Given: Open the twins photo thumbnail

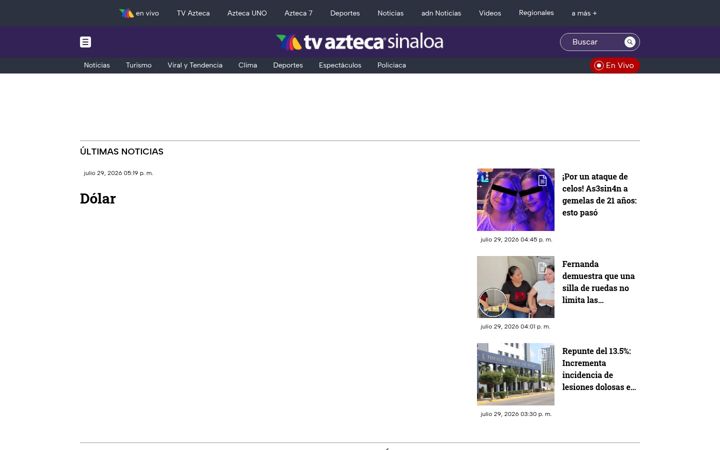Looking at the screenshot, I should (516, 199).
